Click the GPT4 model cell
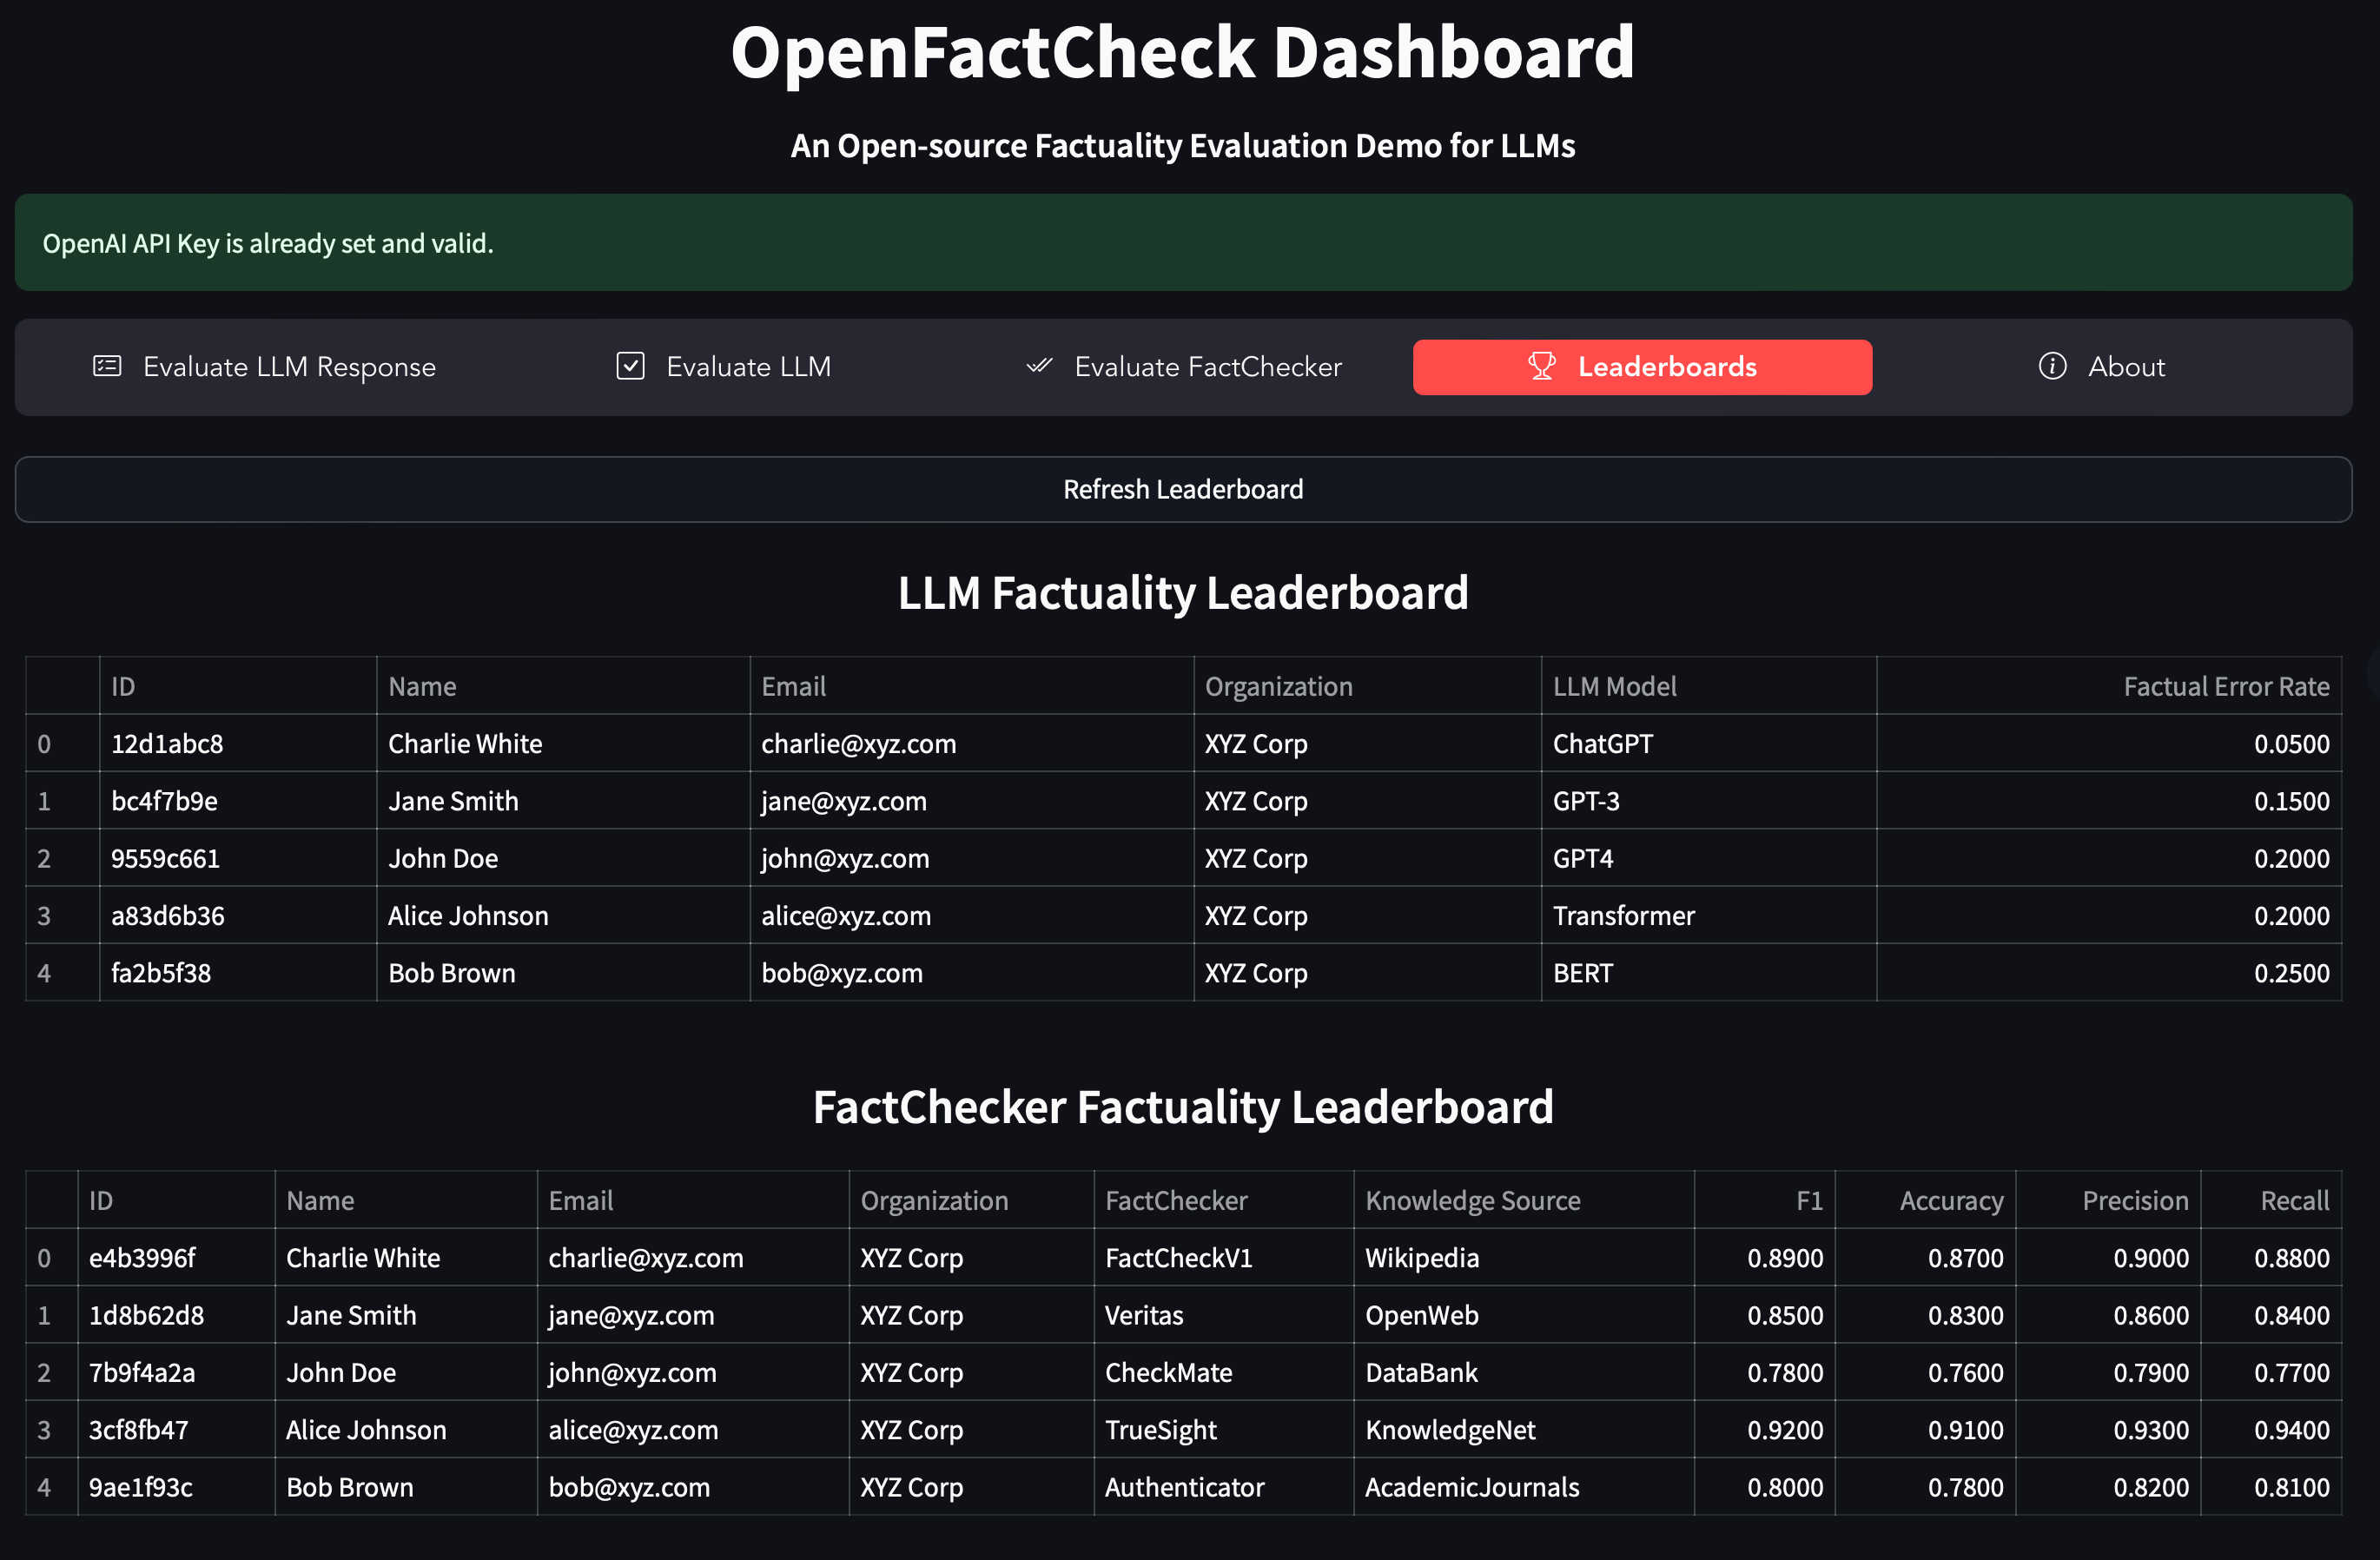The height and width of the screenshot is (1560, 2380). (1708, 858)
